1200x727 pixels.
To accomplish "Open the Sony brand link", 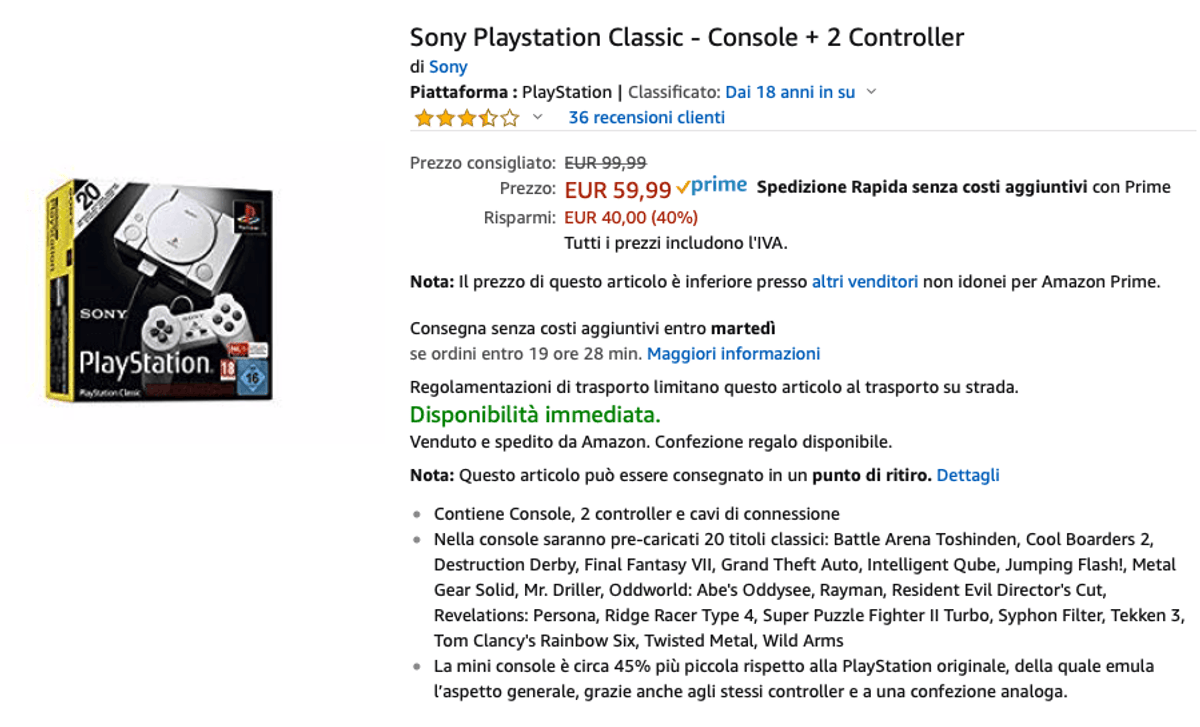I will click(x=448, y=67).
